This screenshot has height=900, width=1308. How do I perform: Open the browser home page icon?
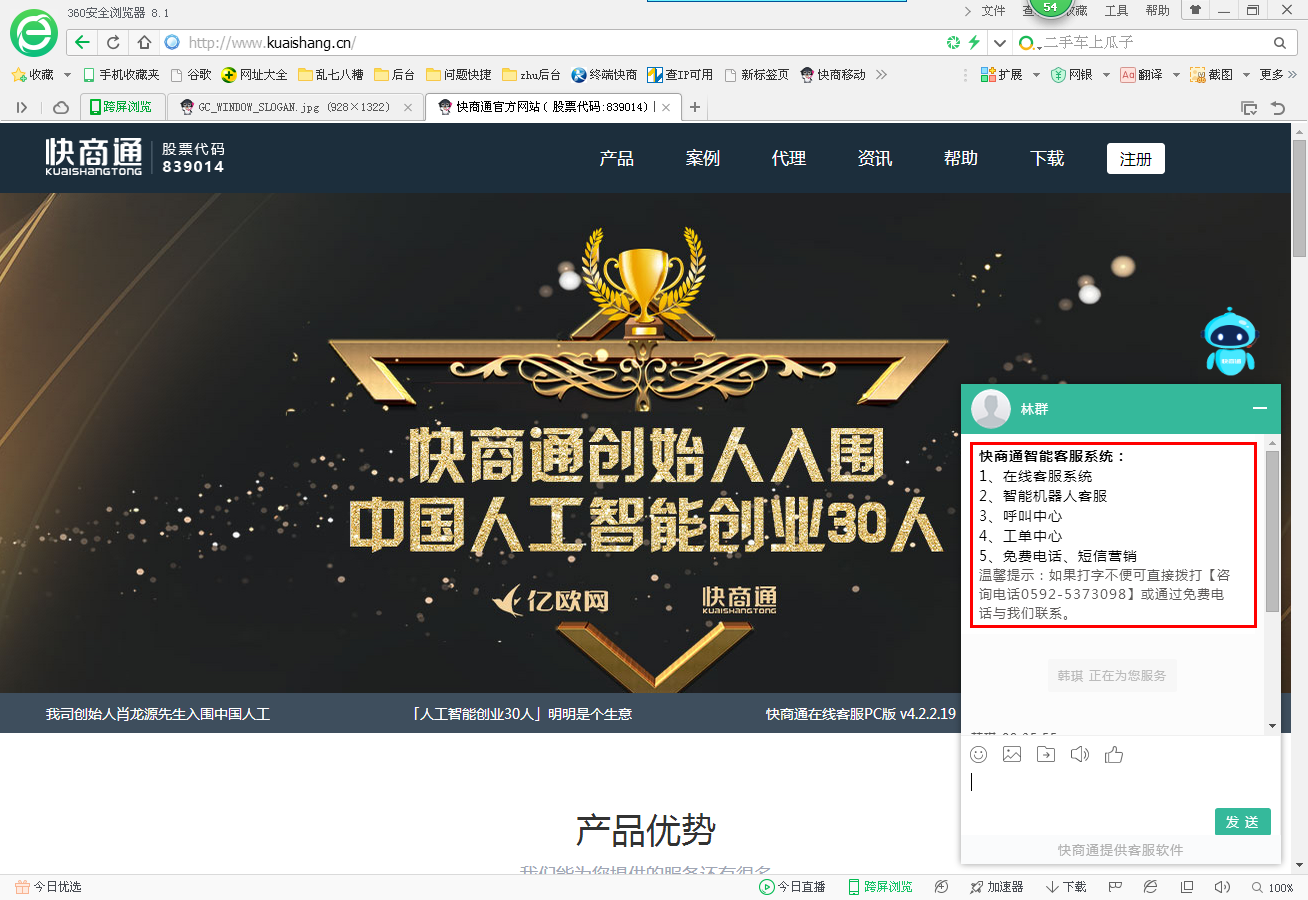[x=144, y=42]
